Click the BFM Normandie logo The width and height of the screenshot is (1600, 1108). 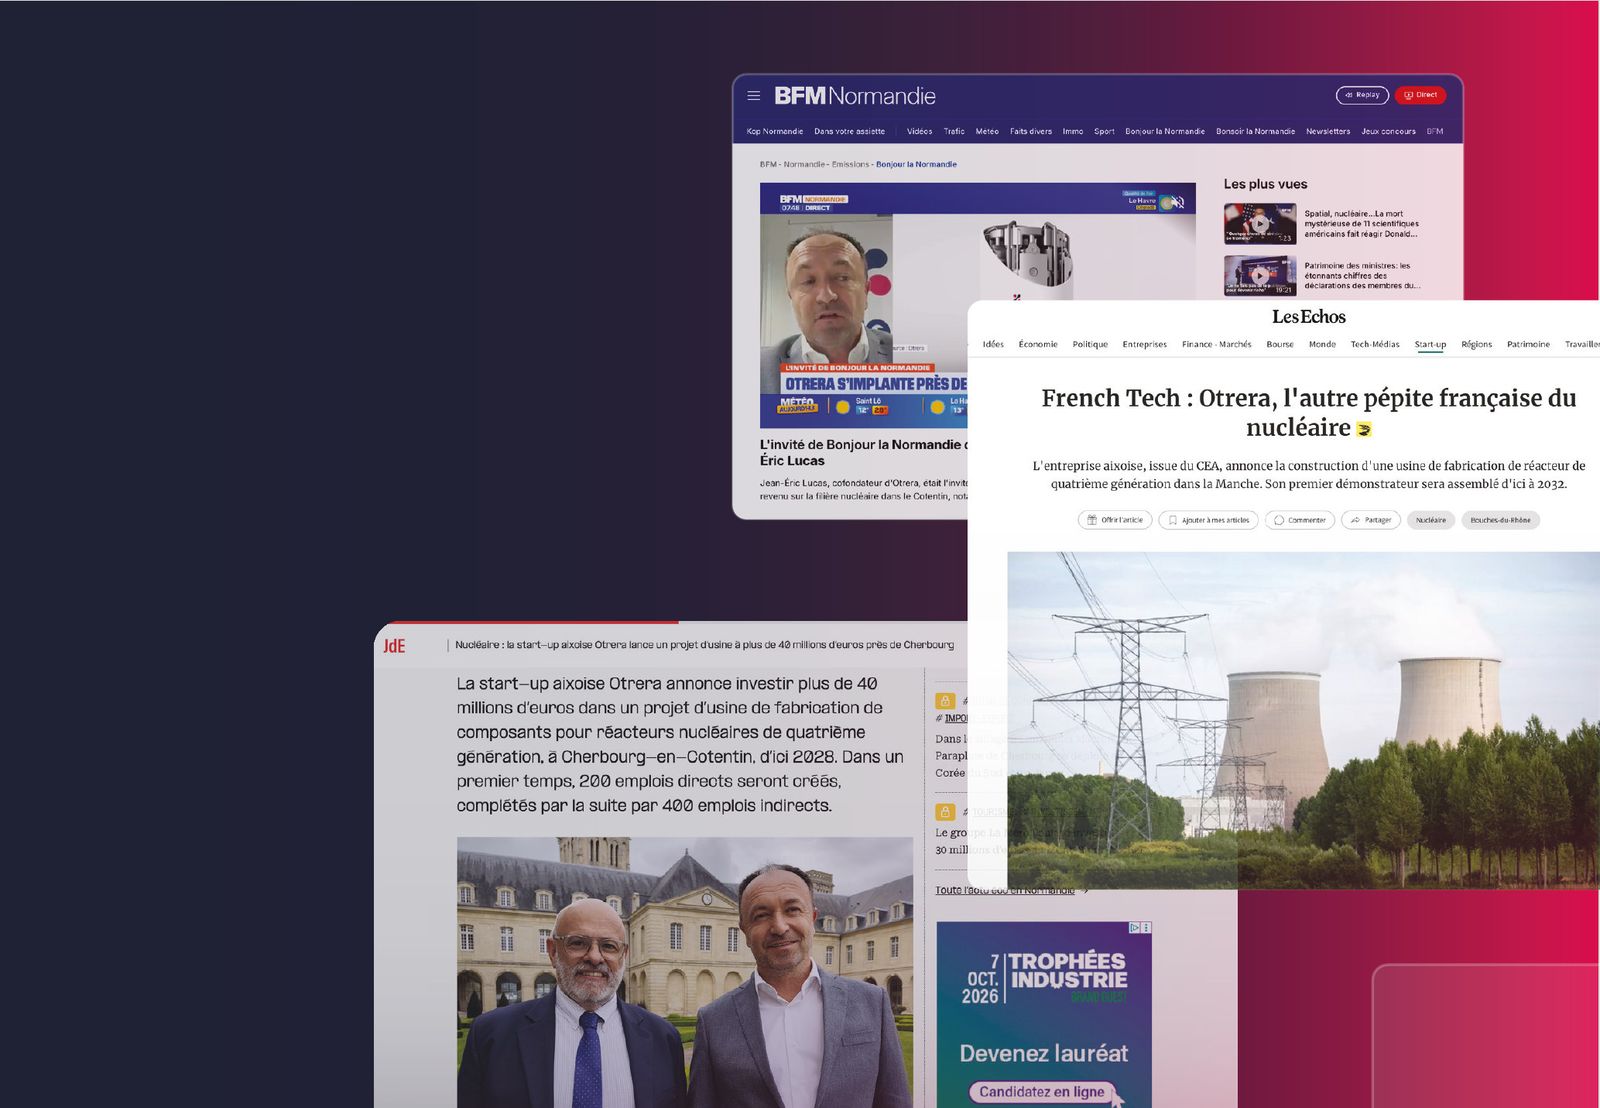pos(855,96)
